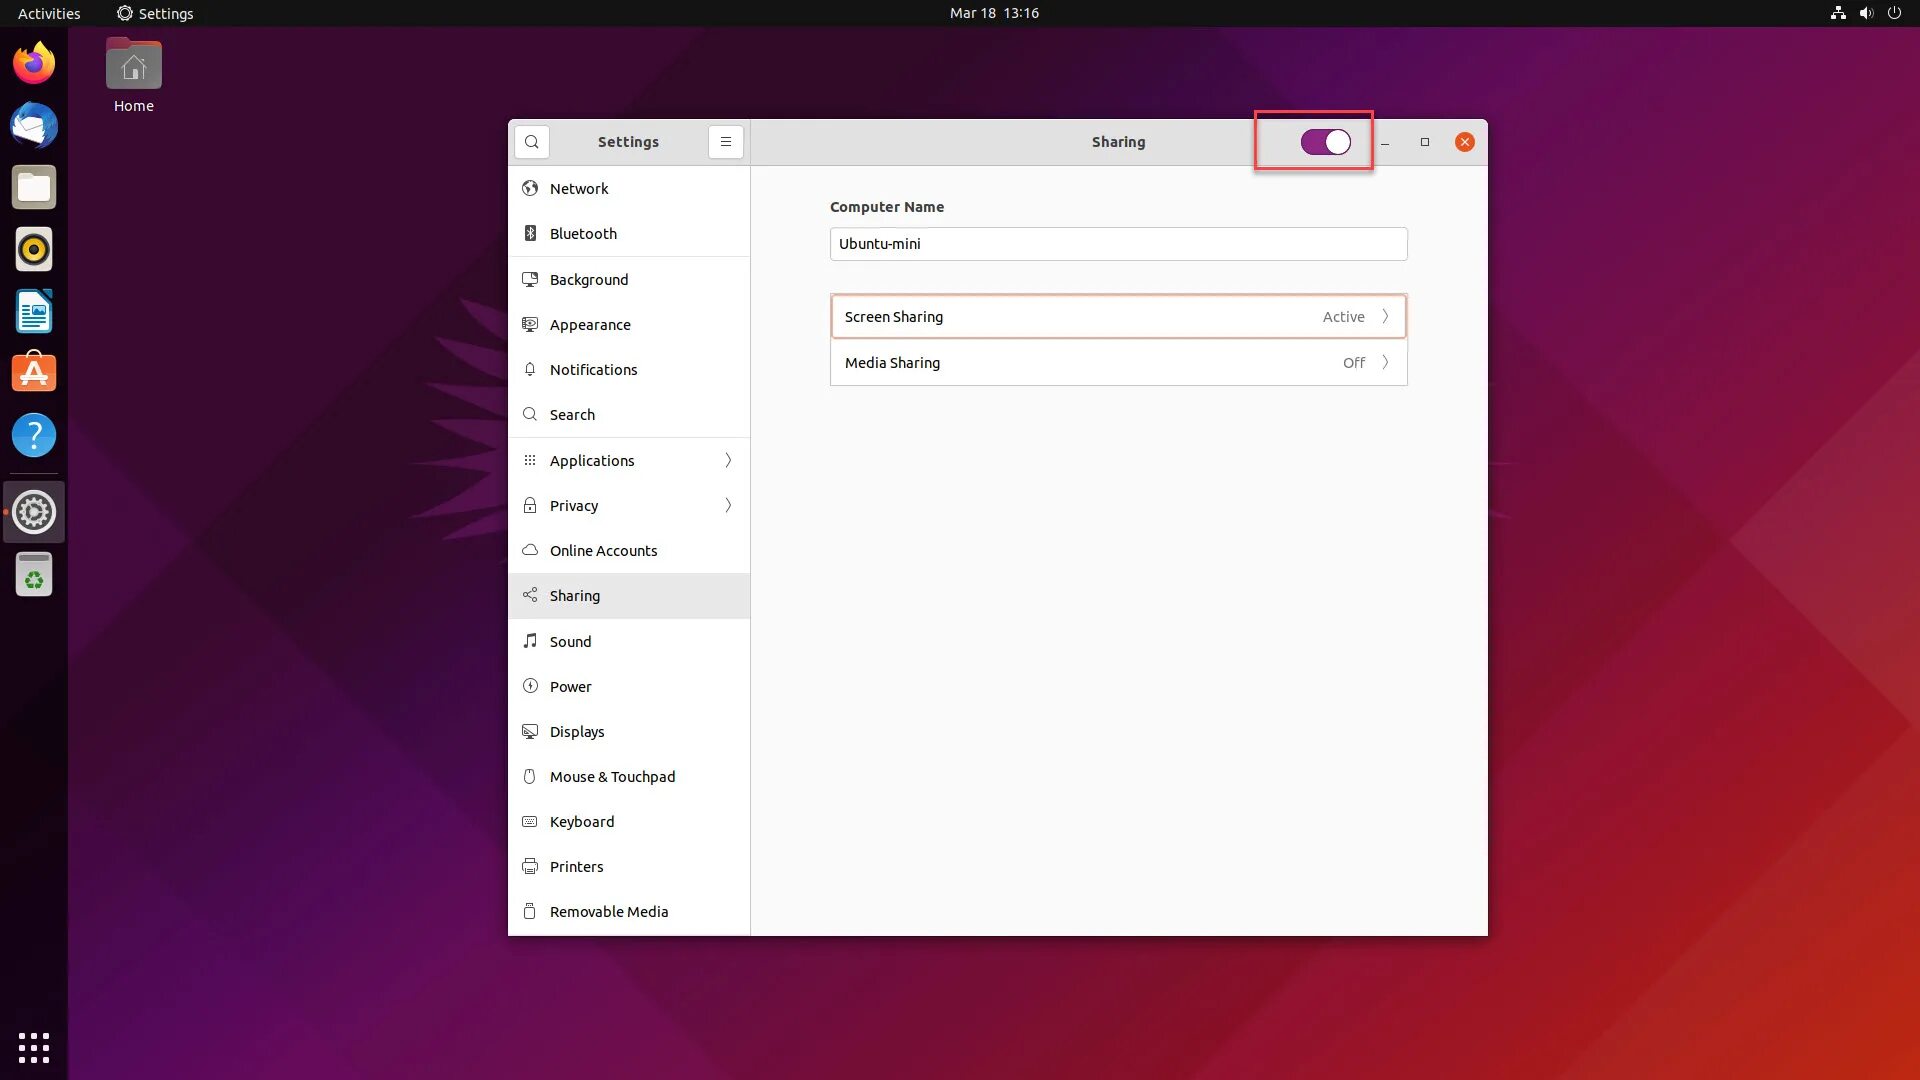Select Network in the sidebar

click(579, 188)
